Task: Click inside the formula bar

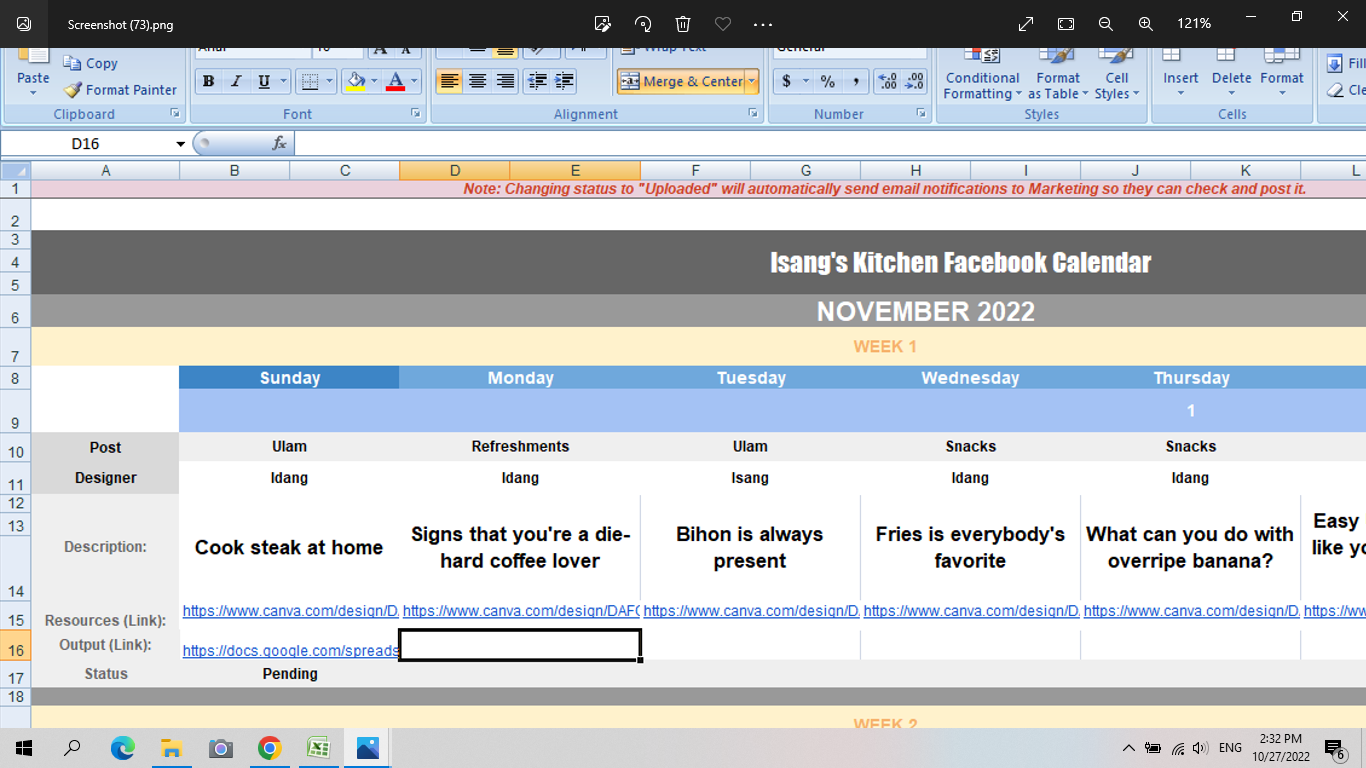Action: pyautogui.click(x=830, y=144)
